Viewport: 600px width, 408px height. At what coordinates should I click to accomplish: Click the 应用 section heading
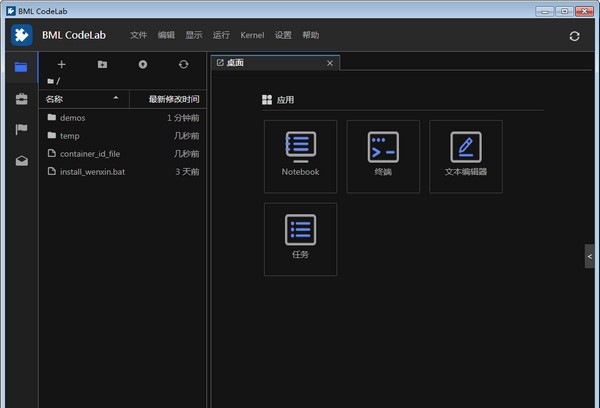[285, 100]
